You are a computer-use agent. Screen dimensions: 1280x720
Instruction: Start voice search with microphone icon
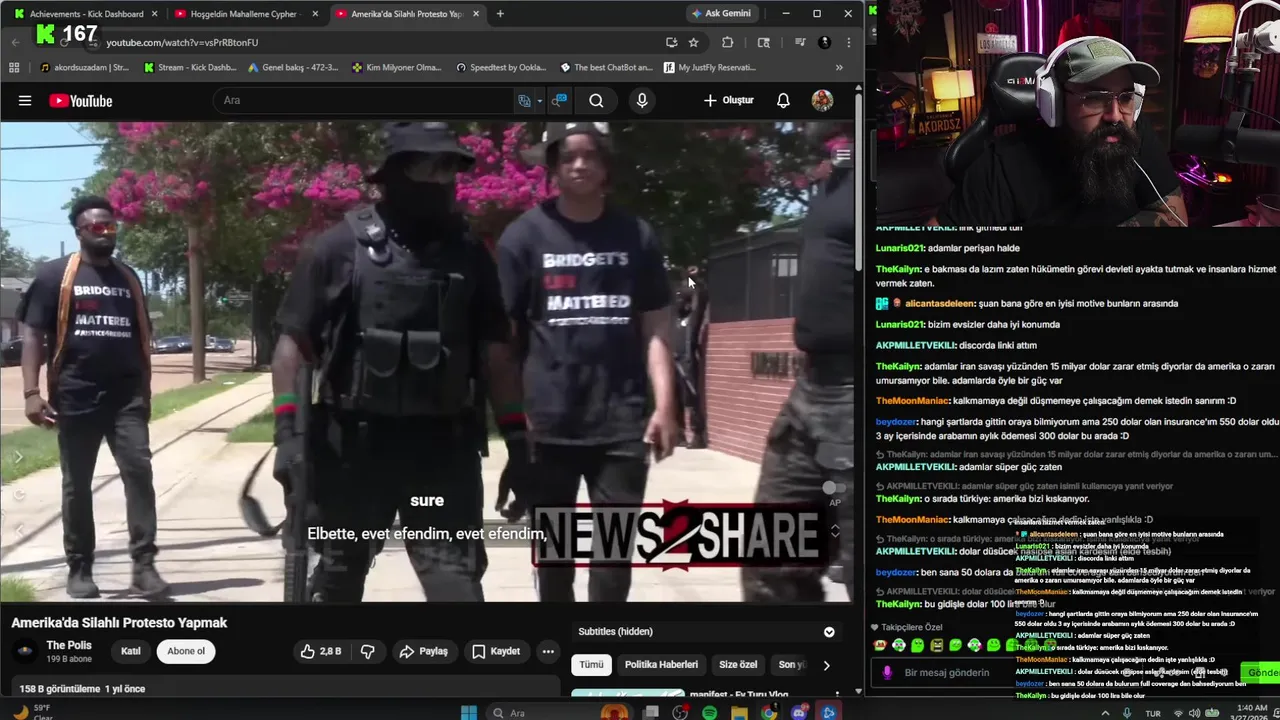(642, 100)
